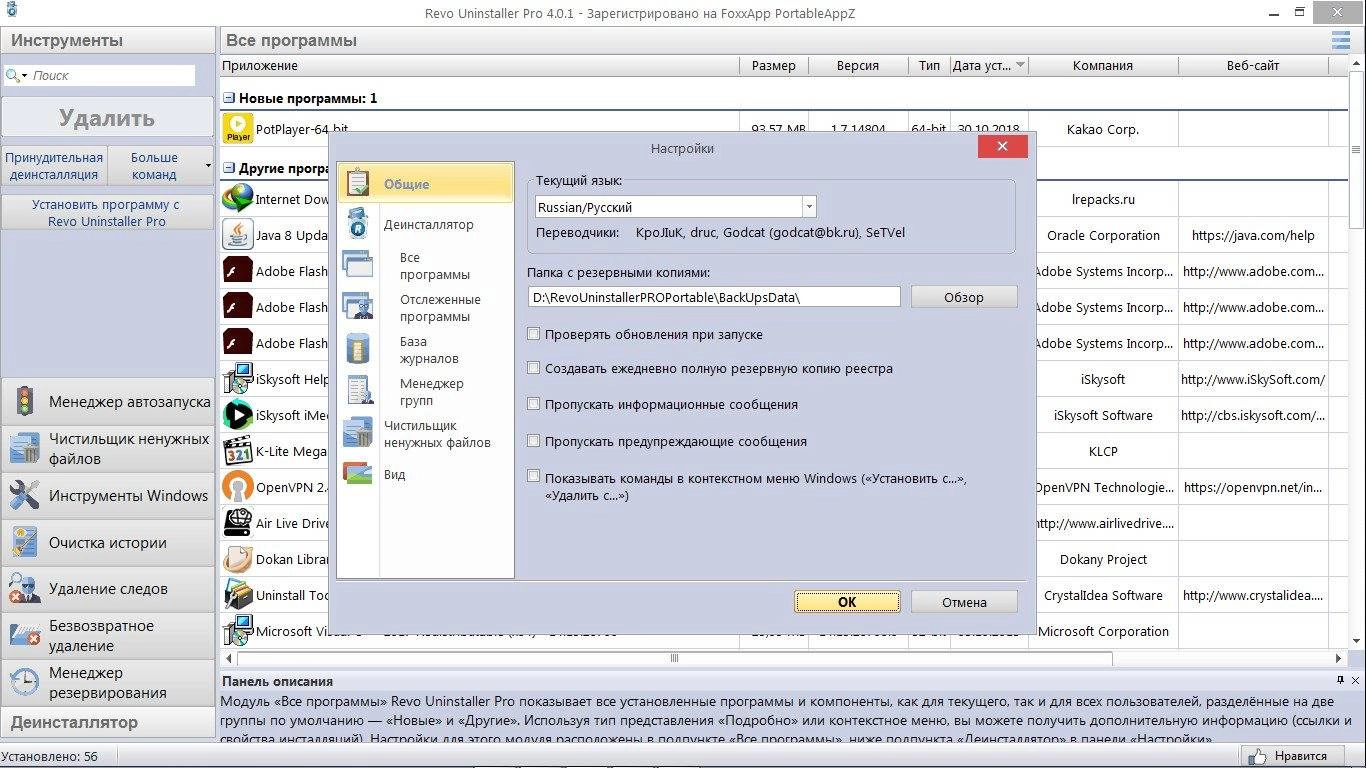Click the backup folder path field
The height and width of the screenshot is (768, 1366).
[714, 297]
